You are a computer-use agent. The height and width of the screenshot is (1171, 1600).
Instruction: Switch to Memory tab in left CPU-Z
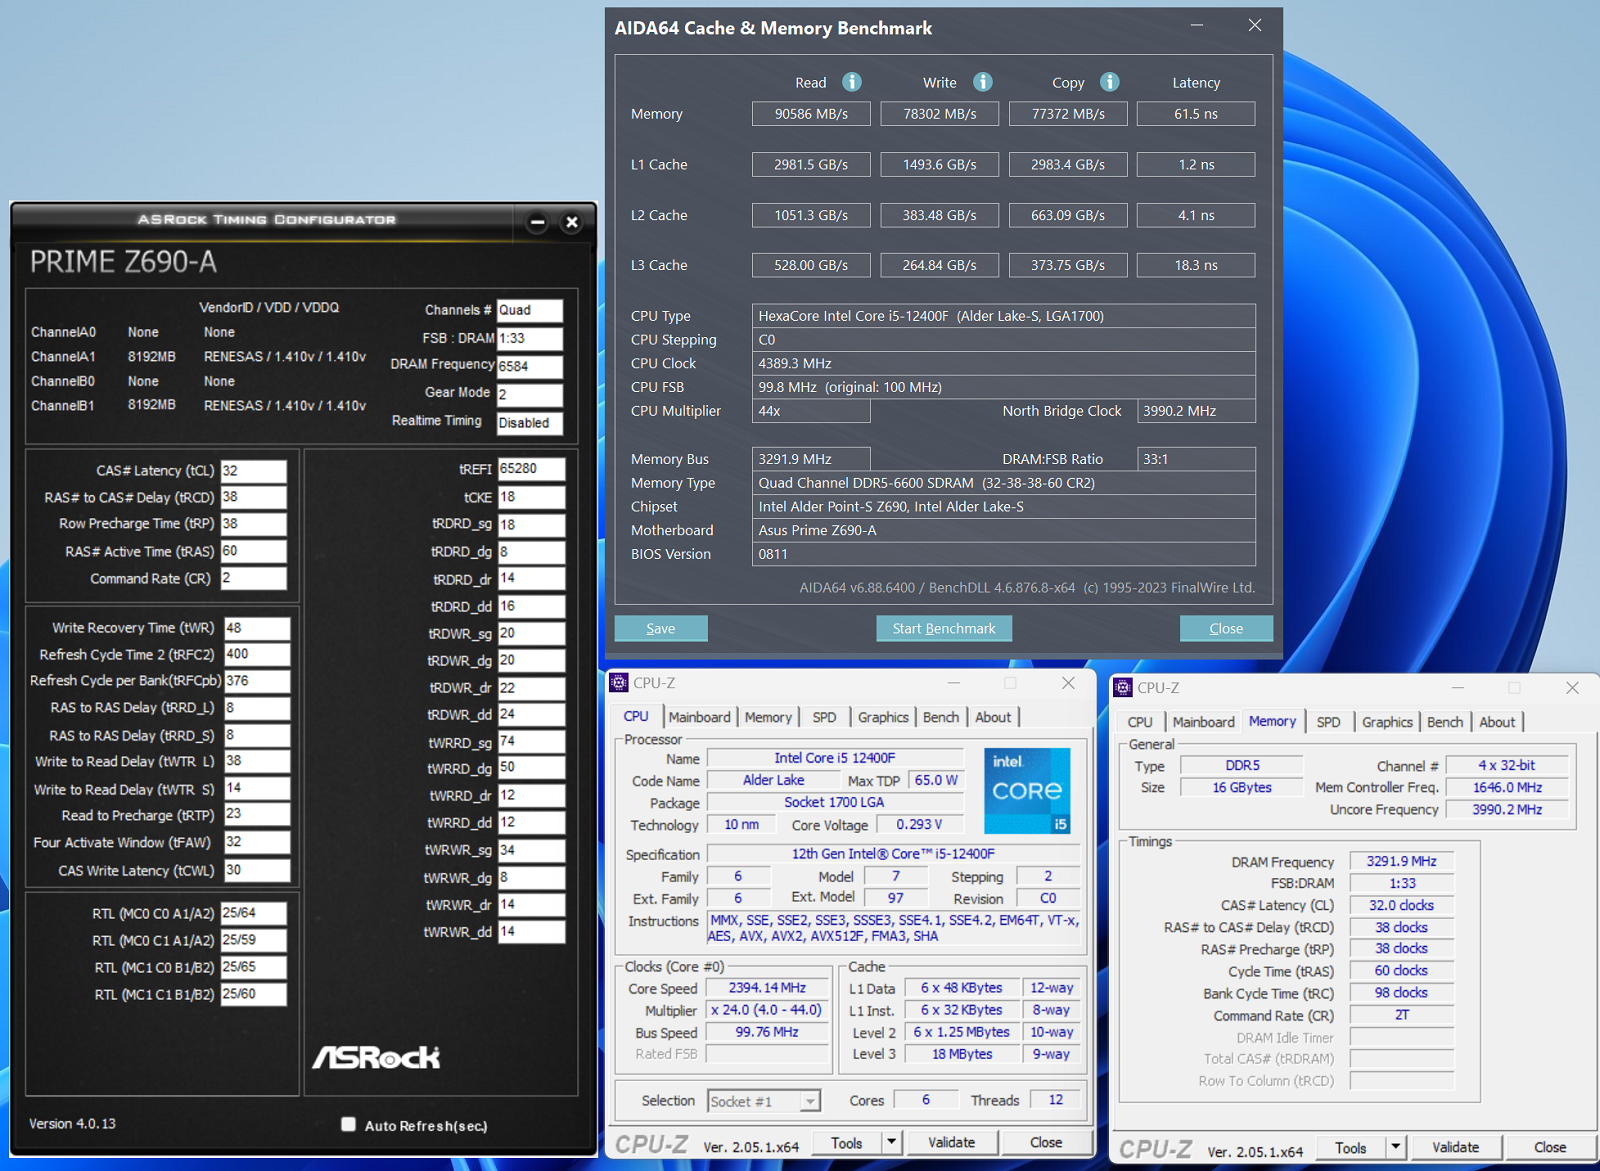[768, 717]
